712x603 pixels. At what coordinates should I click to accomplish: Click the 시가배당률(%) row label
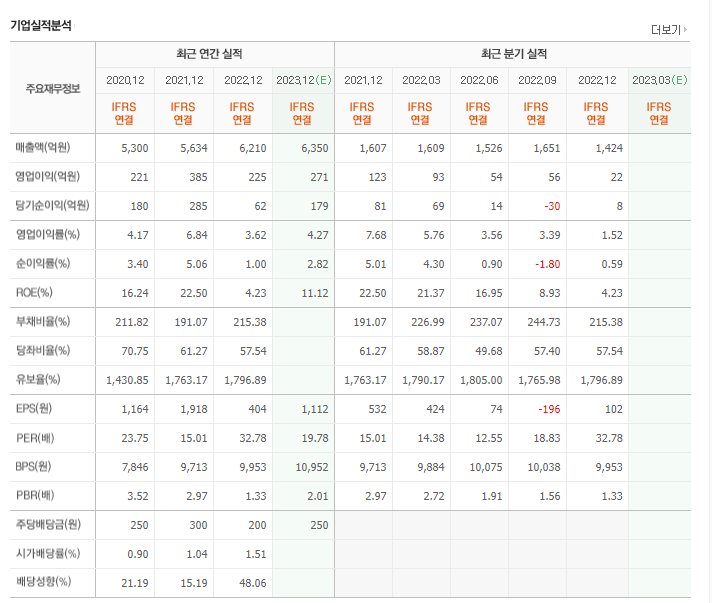(48, 554)
